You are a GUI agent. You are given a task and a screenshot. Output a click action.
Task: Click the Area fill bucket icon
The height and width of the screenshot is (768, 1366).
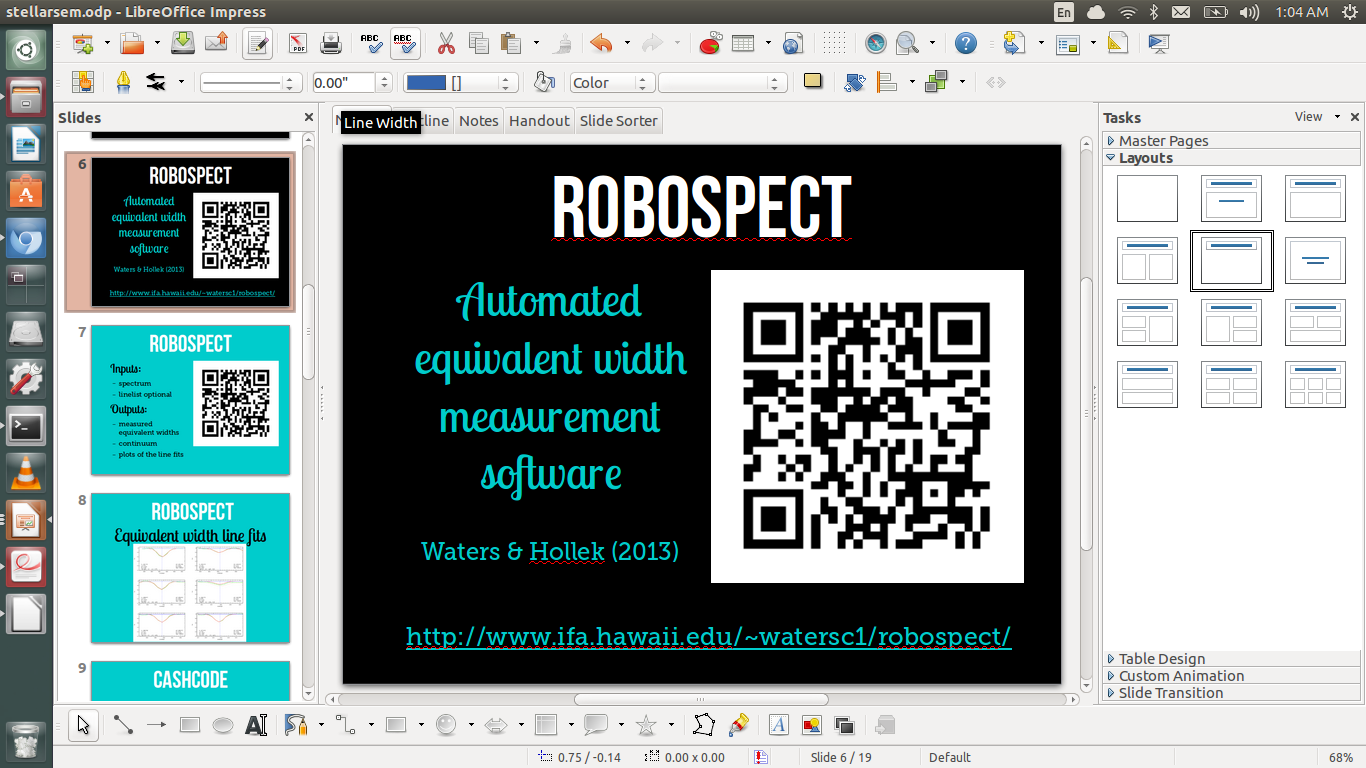coord(544,82)
